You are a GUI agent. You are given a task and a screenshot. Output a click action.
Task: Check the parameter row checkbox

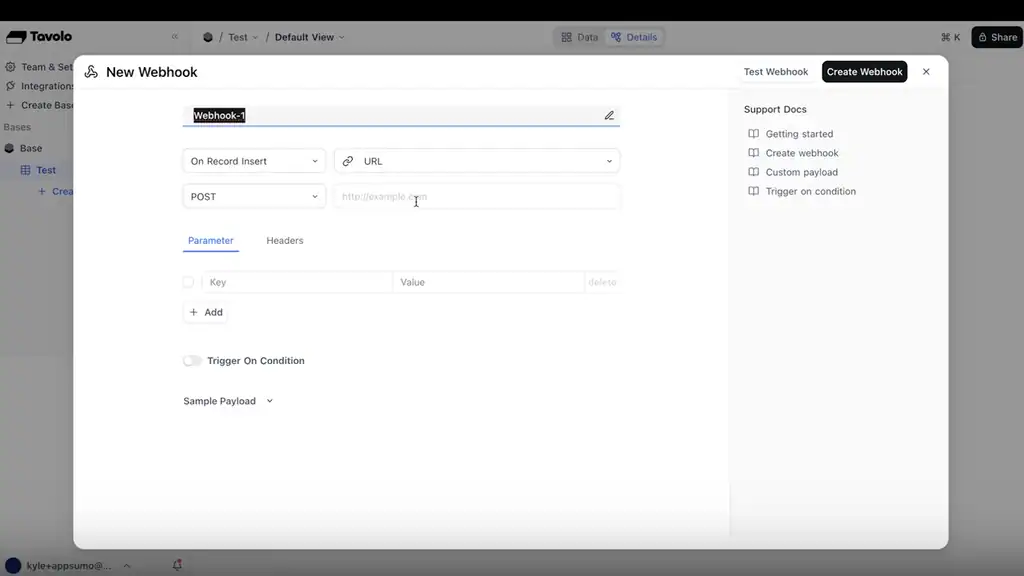coord(188,282)
